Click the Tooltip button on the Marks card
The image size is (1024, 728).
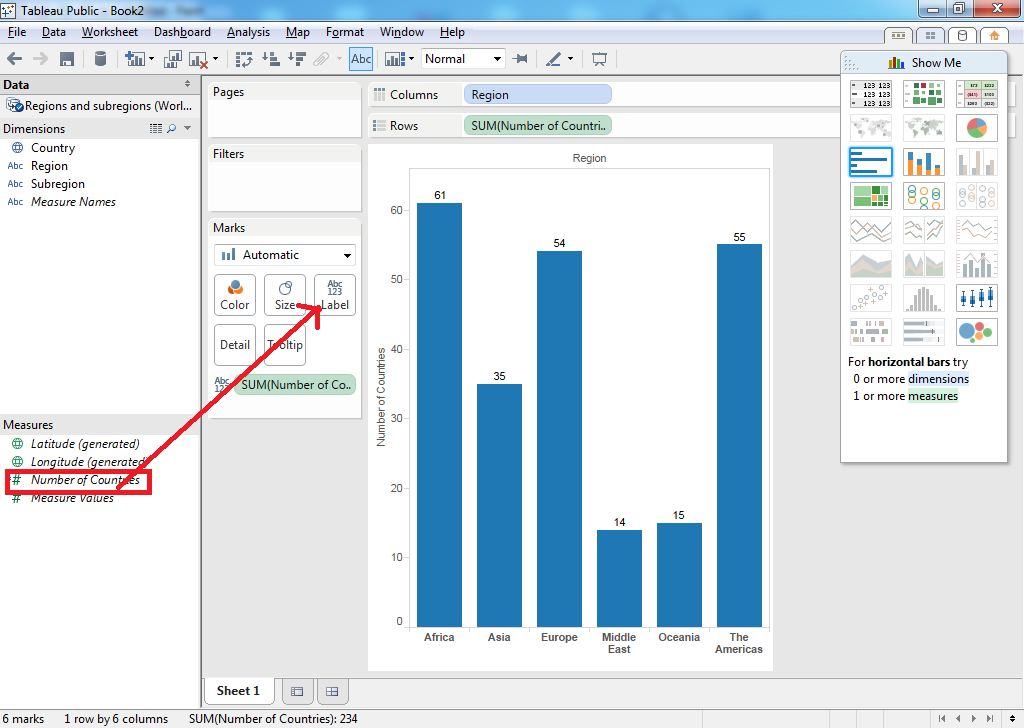pyautogui.click(x=285, y=344)
